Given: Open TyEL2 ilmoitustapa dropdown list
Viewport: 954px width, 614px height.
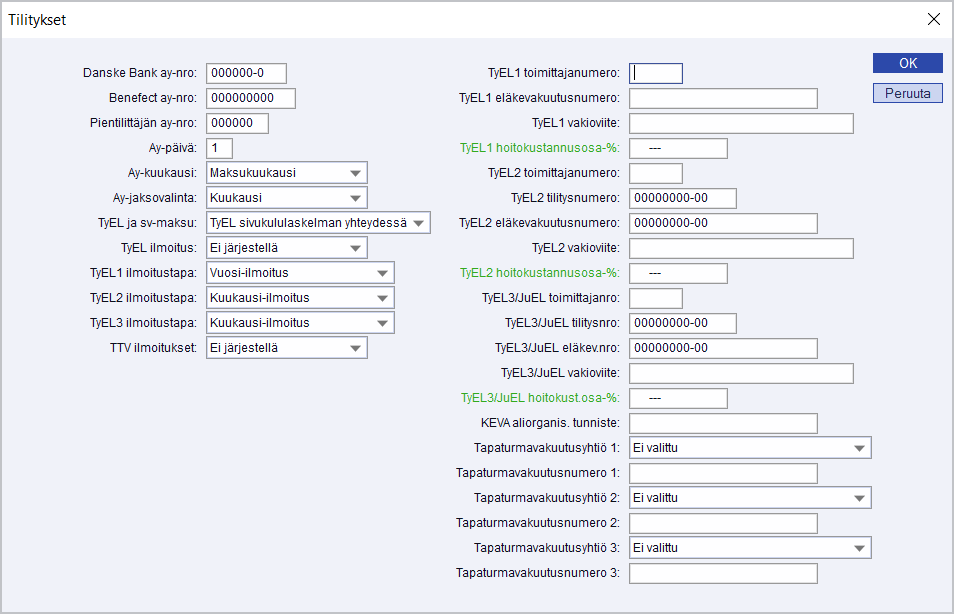Looking at the screenshot, I should 299,298.
